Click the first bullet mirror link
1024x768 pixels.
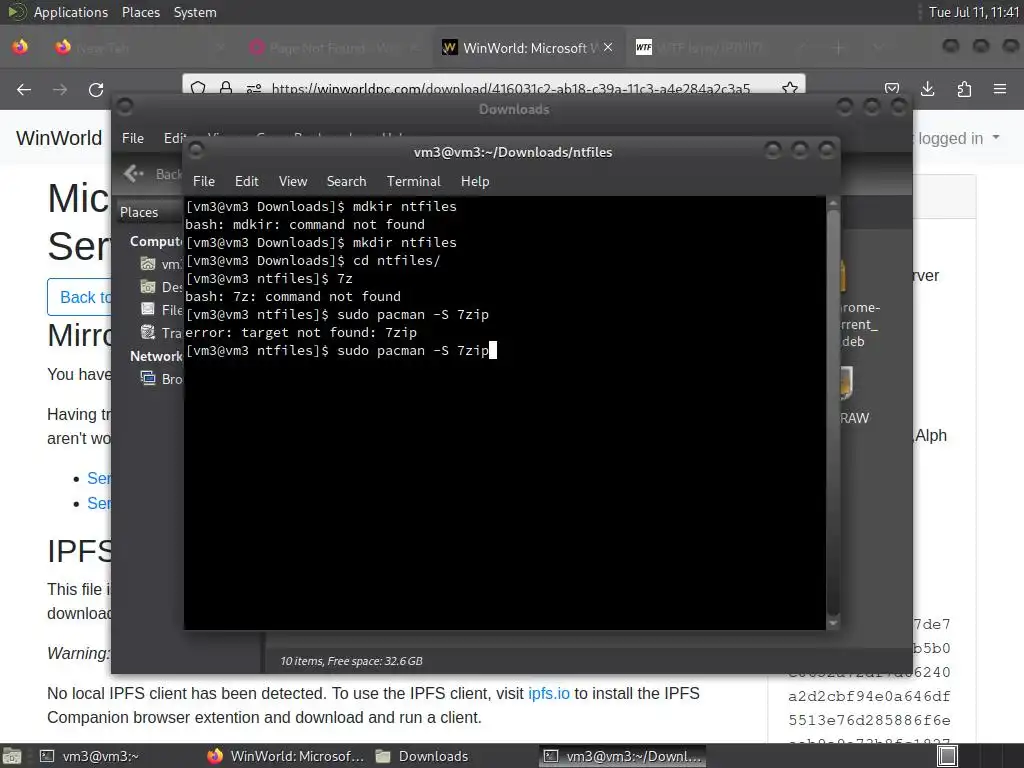click(x=99, y=478)
